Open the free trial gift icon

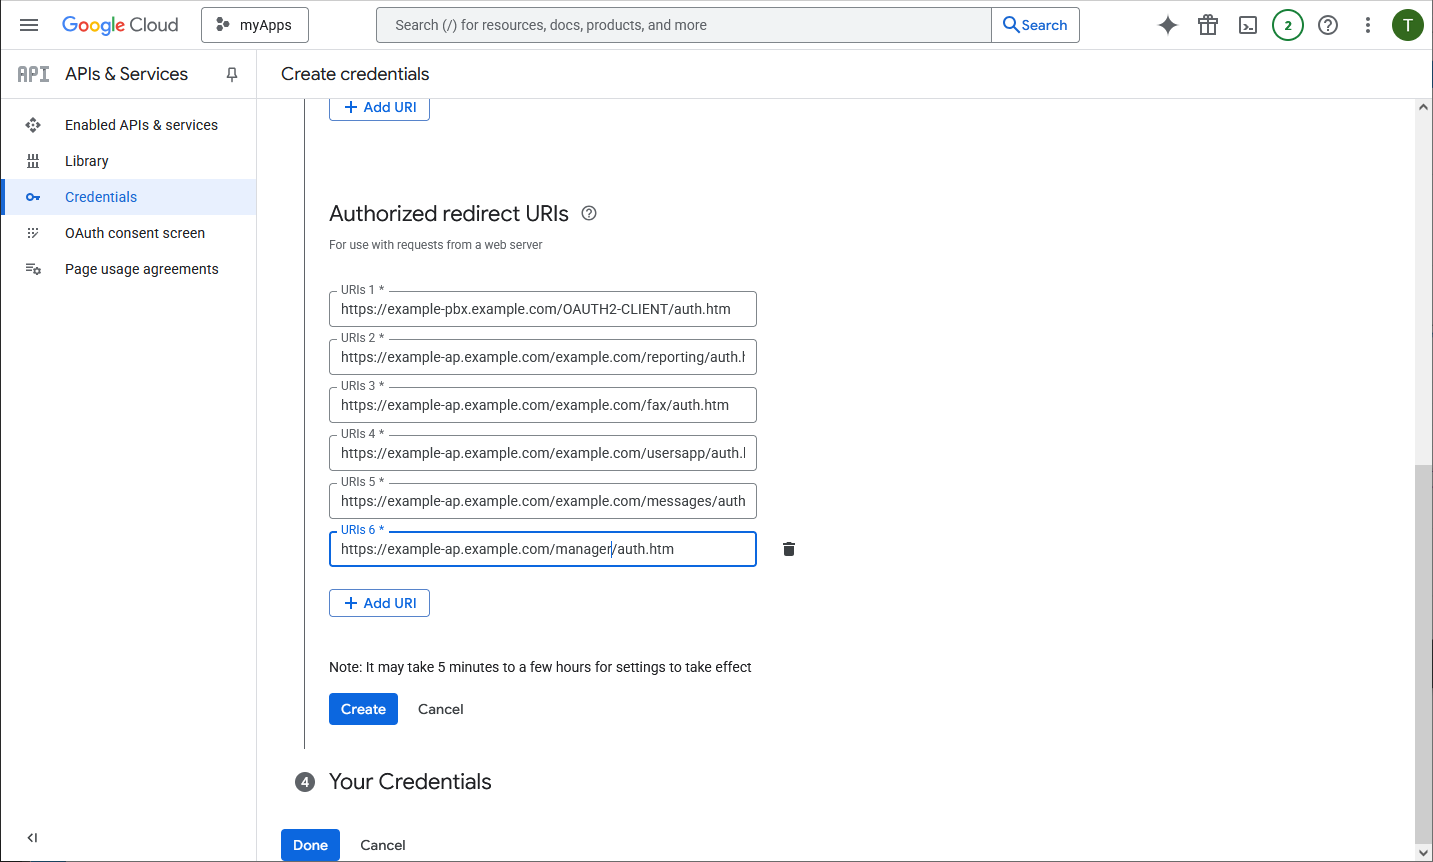tap(1208, 25)
